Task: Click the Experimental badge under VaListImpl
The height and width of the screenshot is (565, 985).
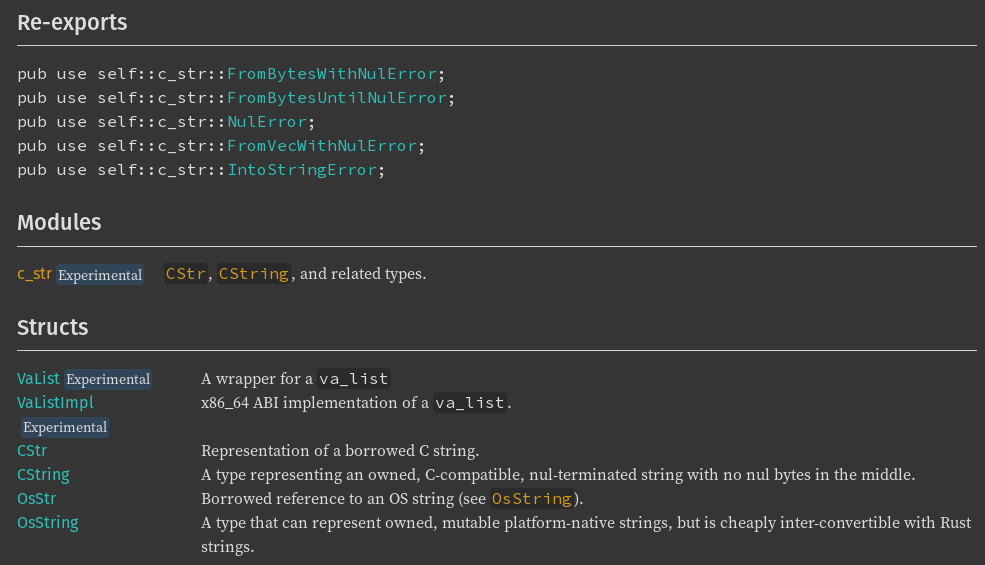Action: pos(65,427)
